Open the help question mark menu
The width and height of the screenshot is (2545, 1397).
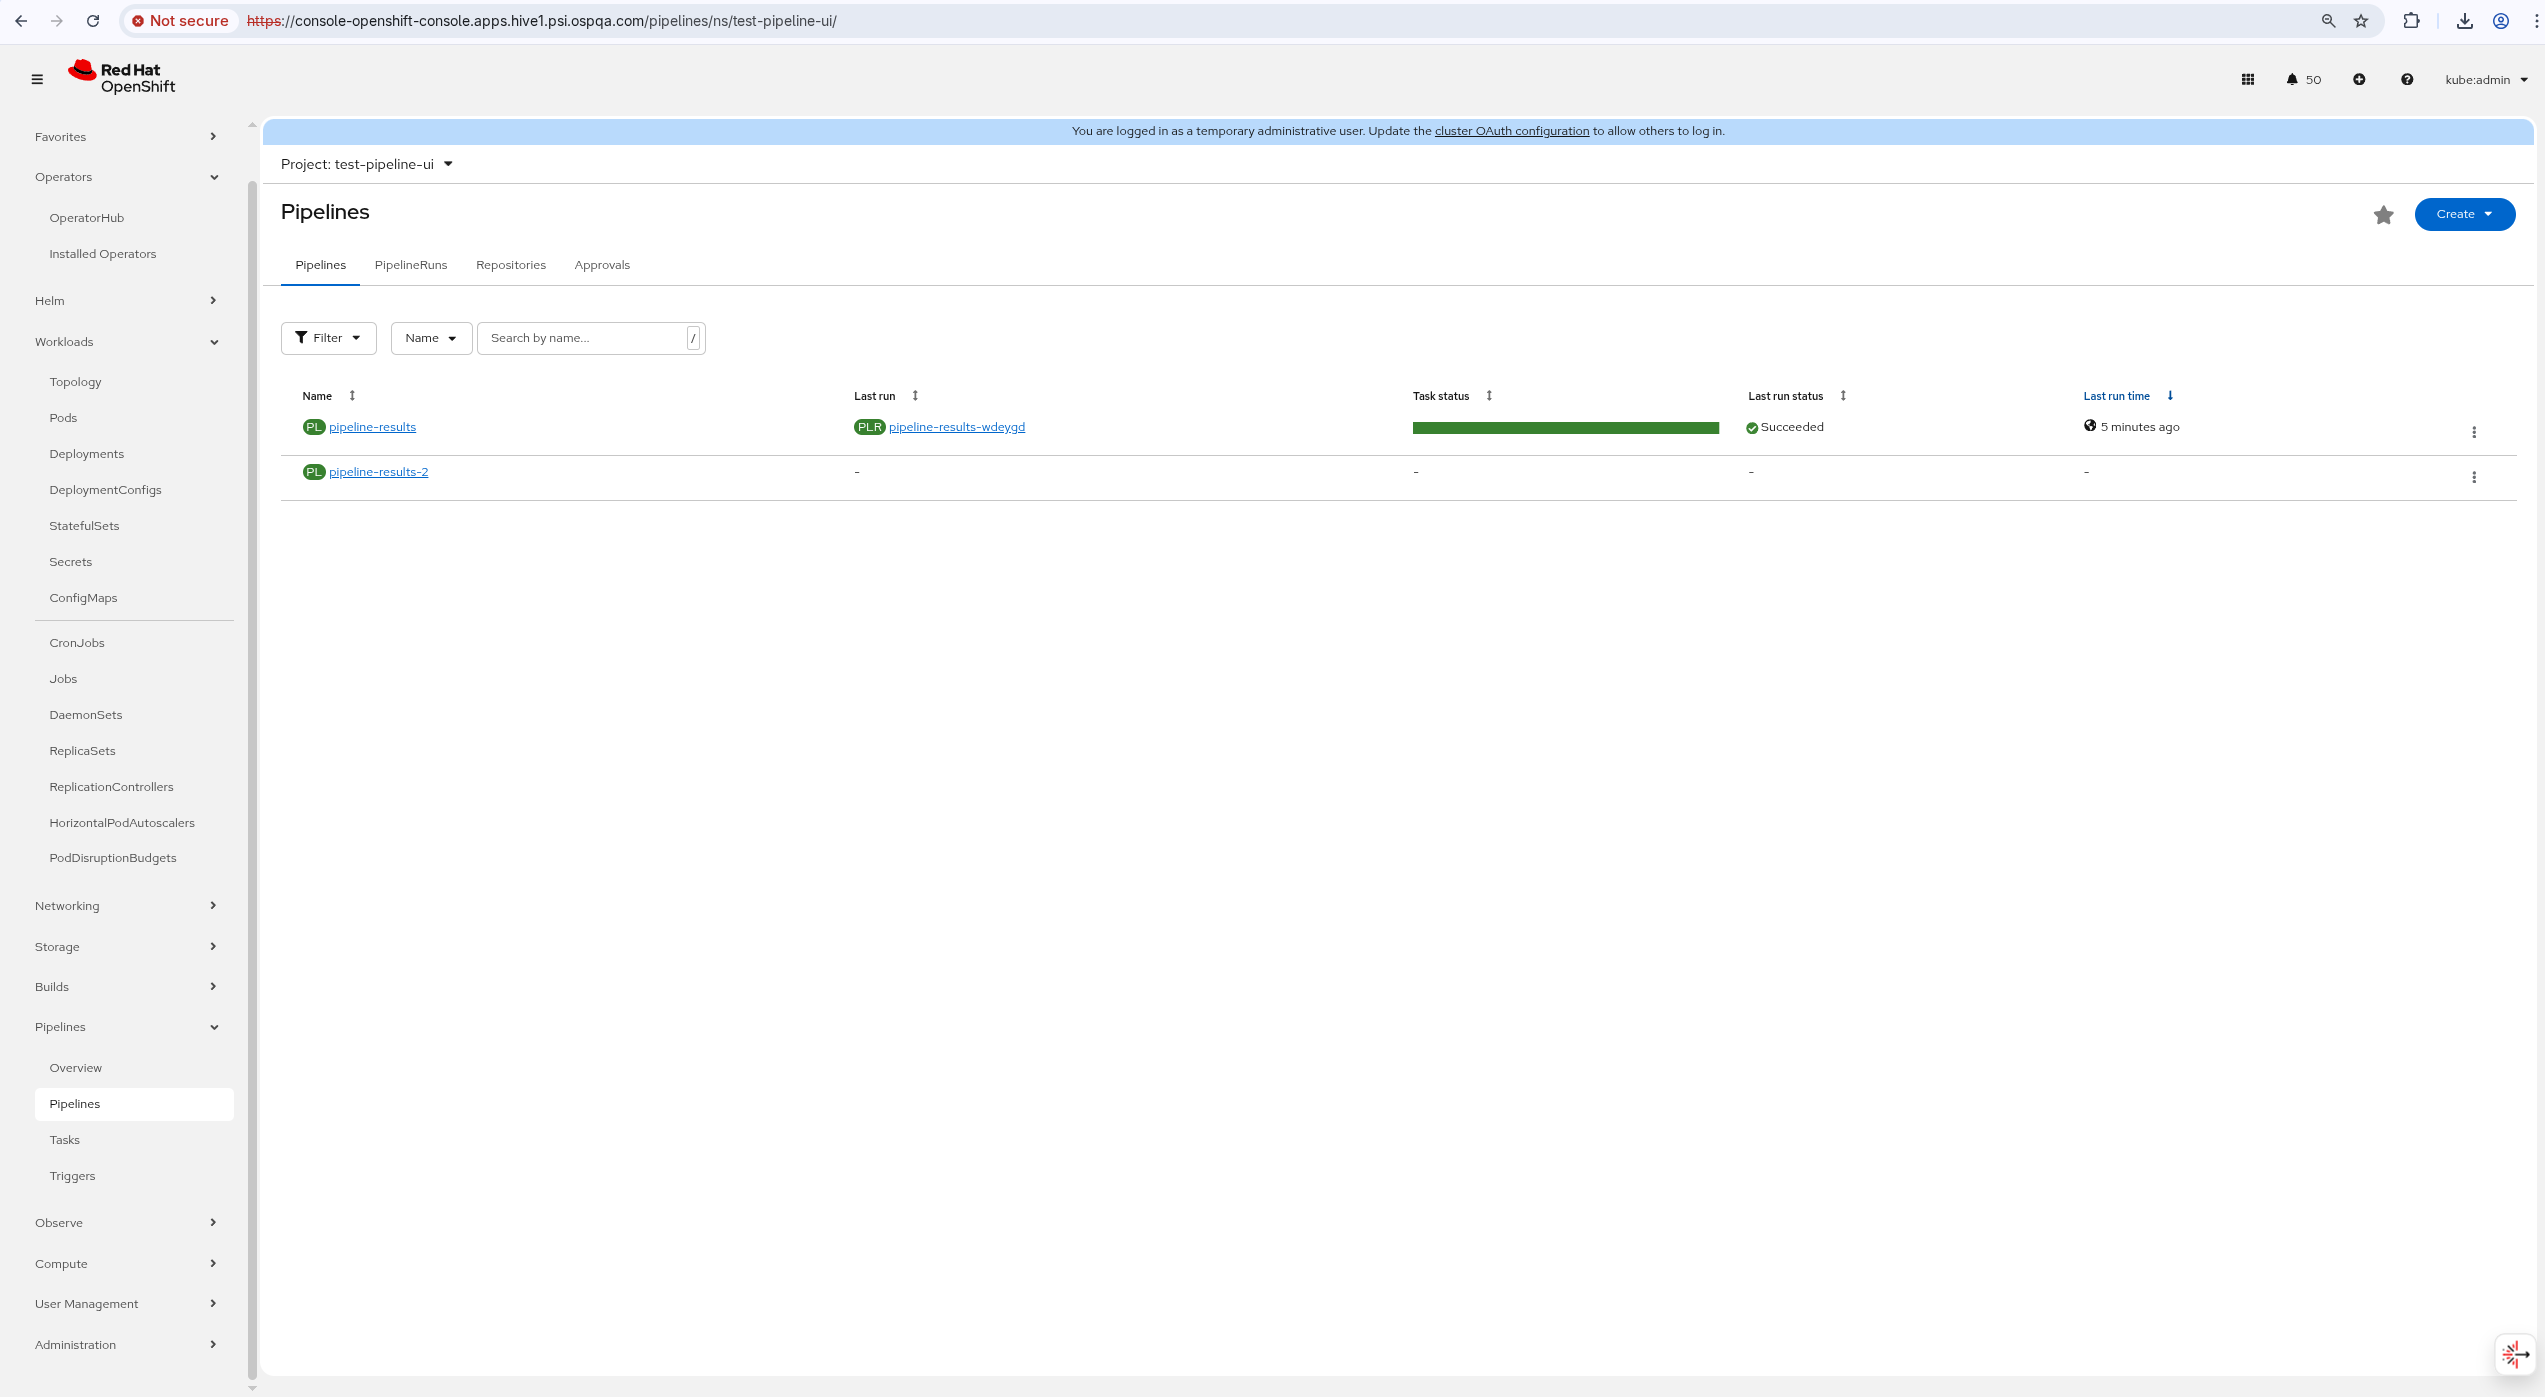(2406, 79)
